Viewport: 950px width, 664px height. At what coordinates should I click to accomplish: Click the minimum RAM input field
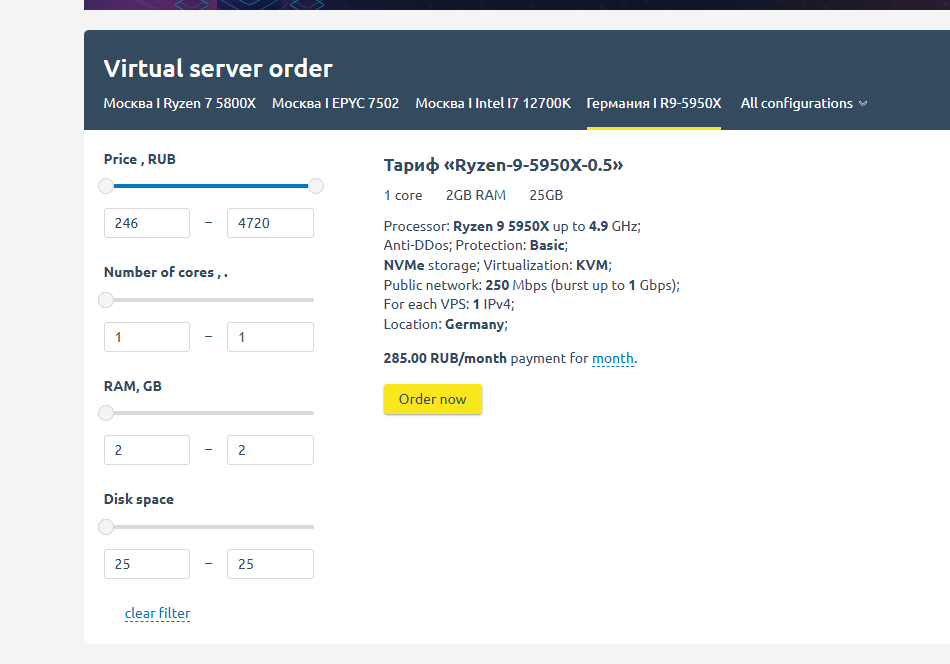coord(147,450)
